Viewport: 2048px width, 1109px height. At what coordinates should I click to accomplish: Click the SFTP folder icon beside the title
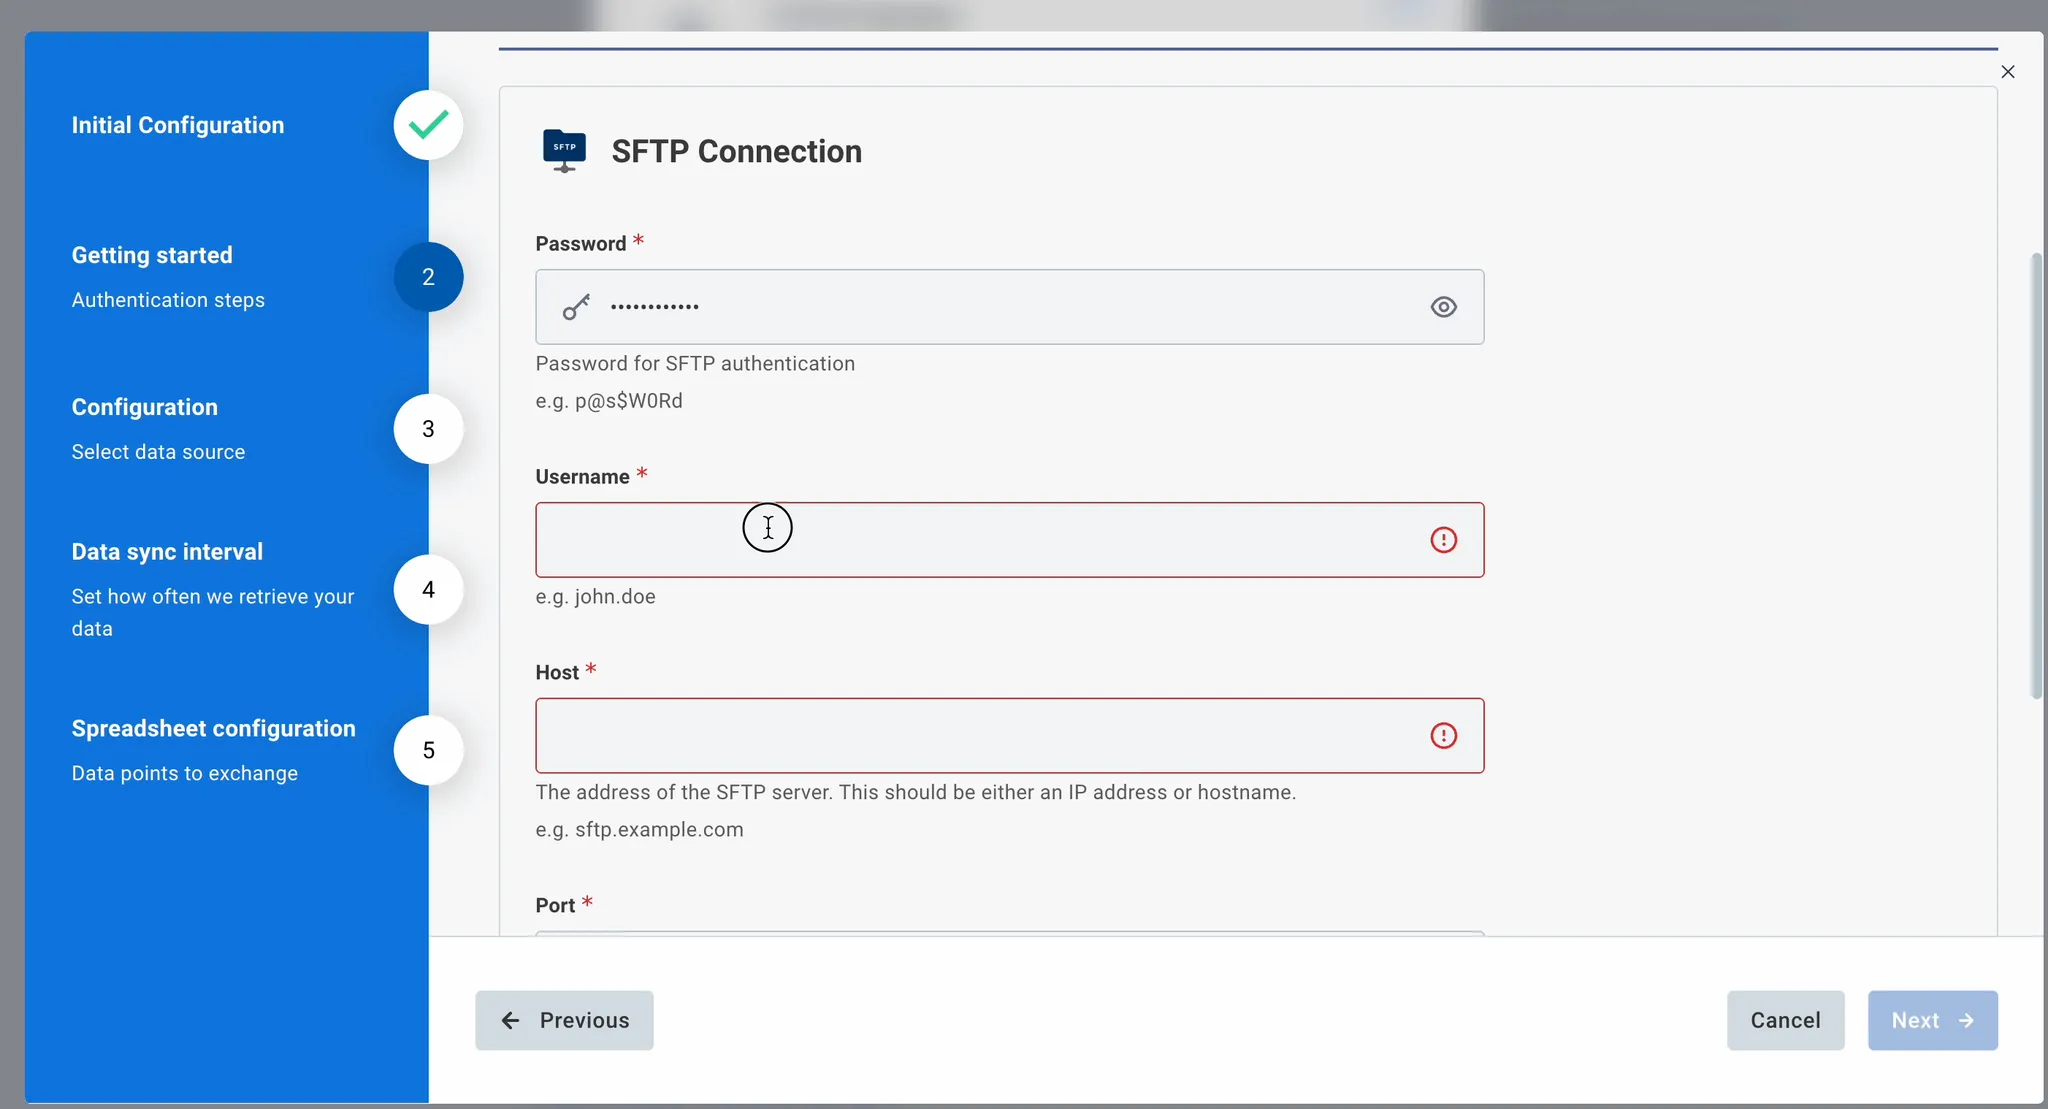point(564,151)
